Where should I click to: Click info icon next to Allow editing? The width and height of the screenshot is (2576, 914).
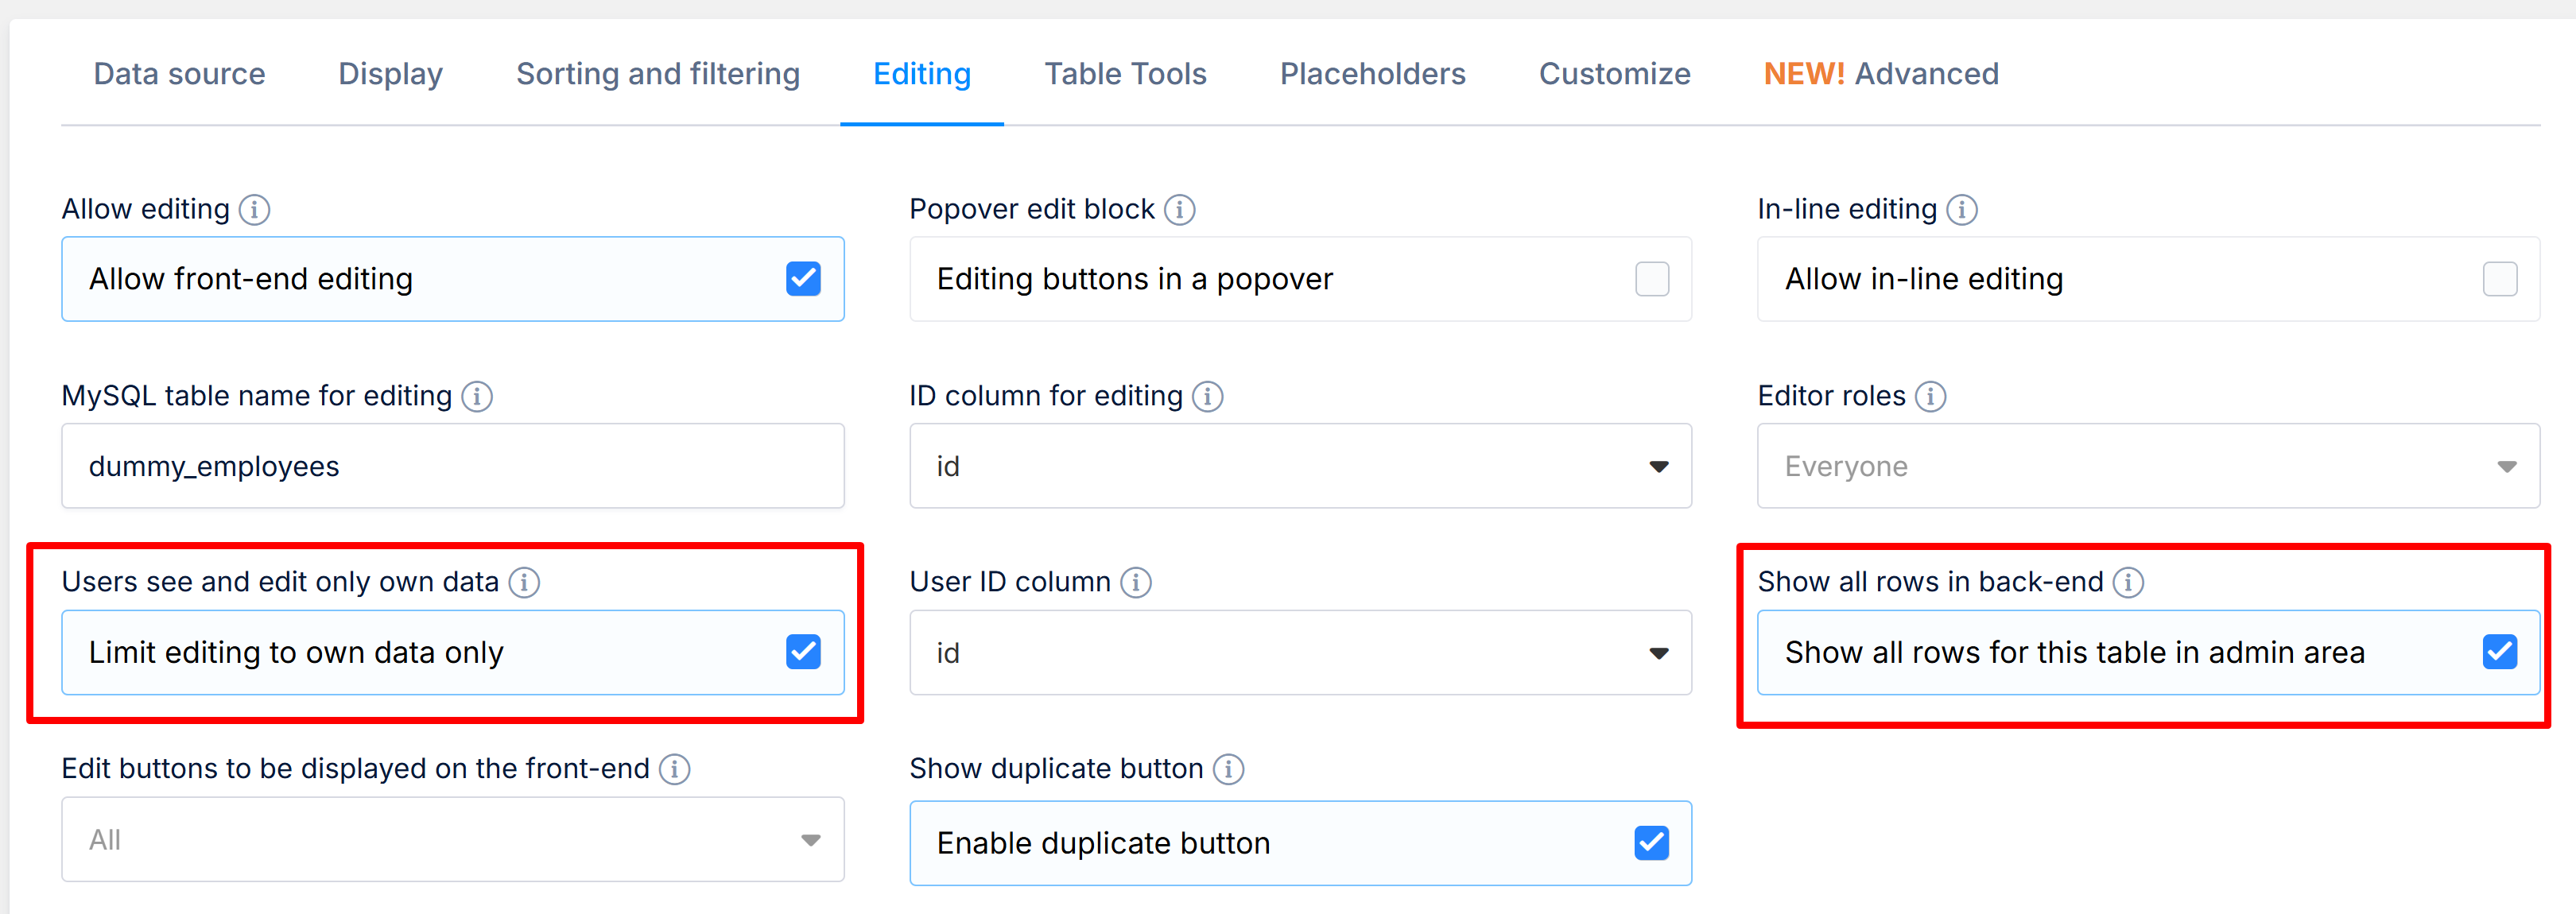(x=255, y=210)
